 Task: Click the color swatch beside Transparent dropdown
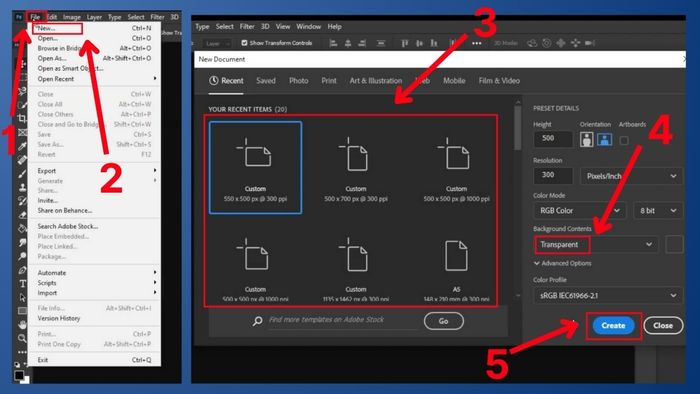click(x=674, y=245)
